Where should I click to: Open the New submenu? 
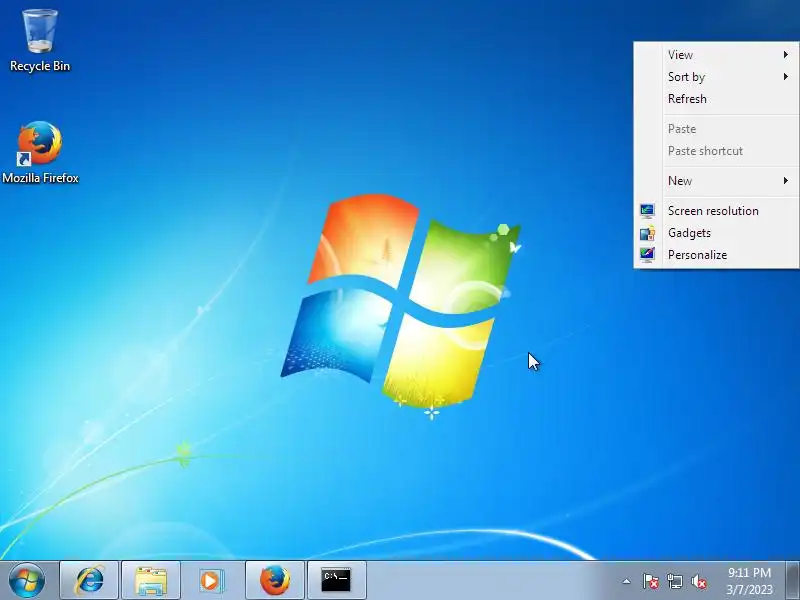[717, 181]
